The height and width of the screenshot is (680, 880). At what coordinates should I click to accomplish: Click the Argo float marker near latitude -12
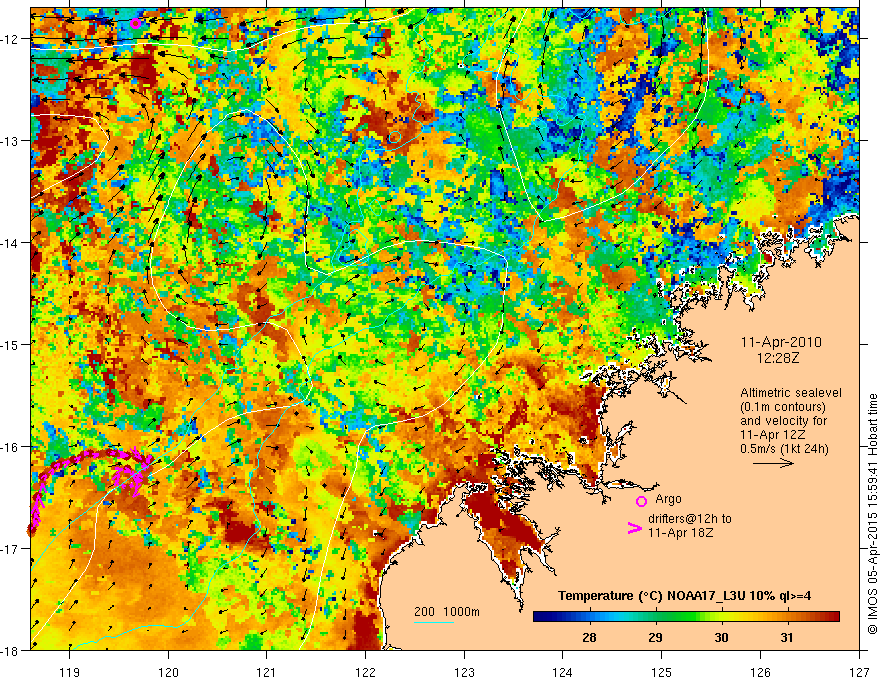click(x=135, y=23)
